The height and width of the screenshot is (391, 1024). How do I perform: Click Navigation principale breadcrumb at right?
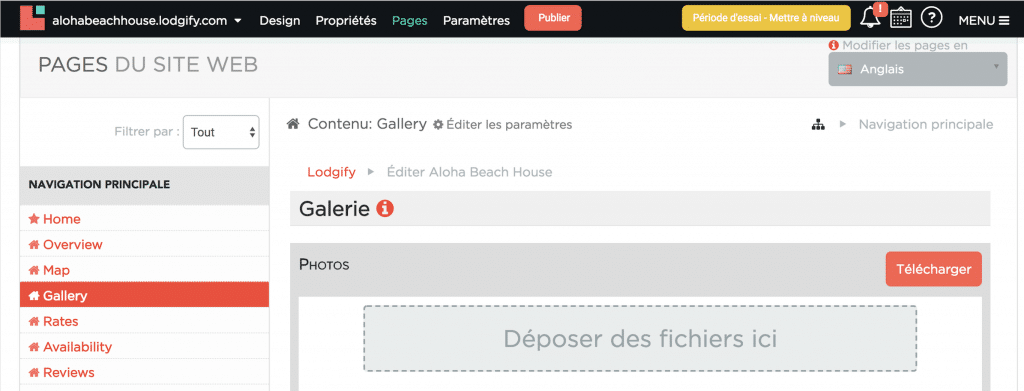pyautogui.click(x=925, y=124)
